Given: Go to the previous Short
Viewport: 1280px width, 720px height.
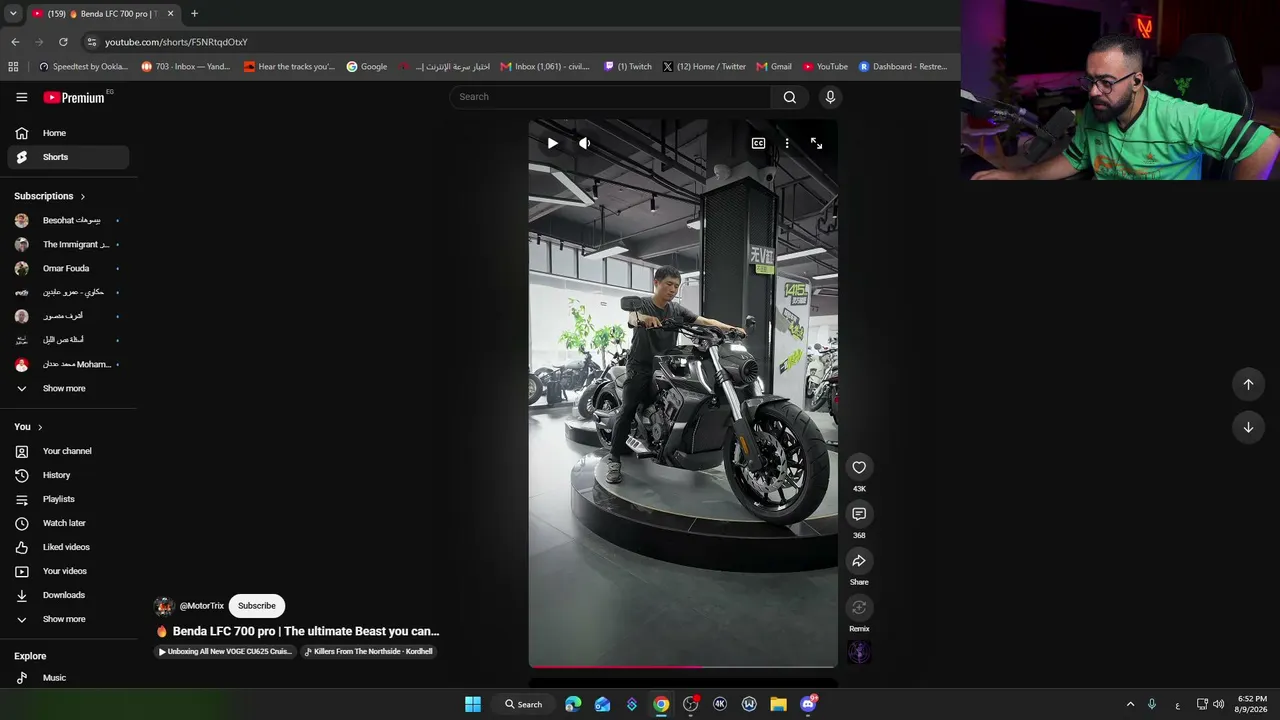Looking at the screenshot, I should (x=1248, y=384).
